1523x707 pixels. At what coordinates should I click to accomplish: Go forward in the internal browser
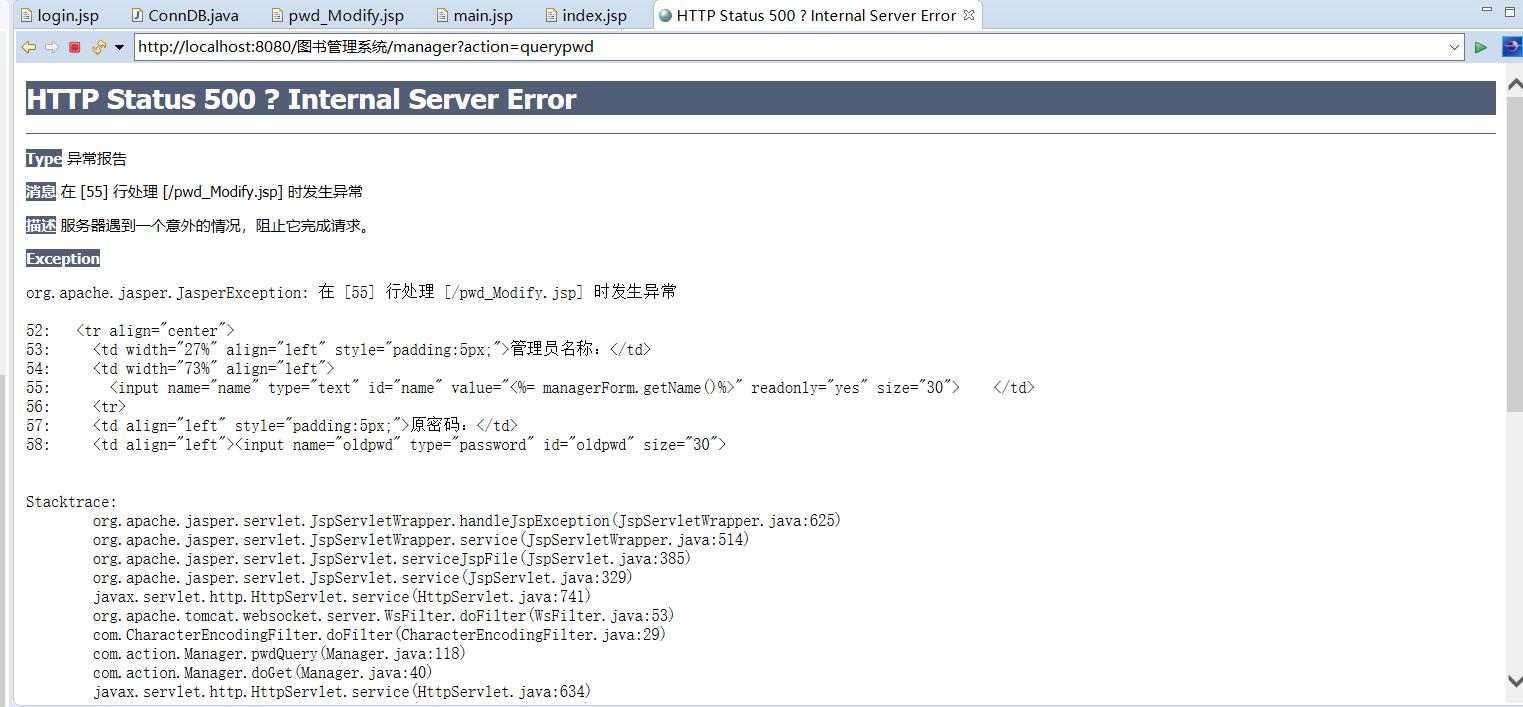(52, 47)
